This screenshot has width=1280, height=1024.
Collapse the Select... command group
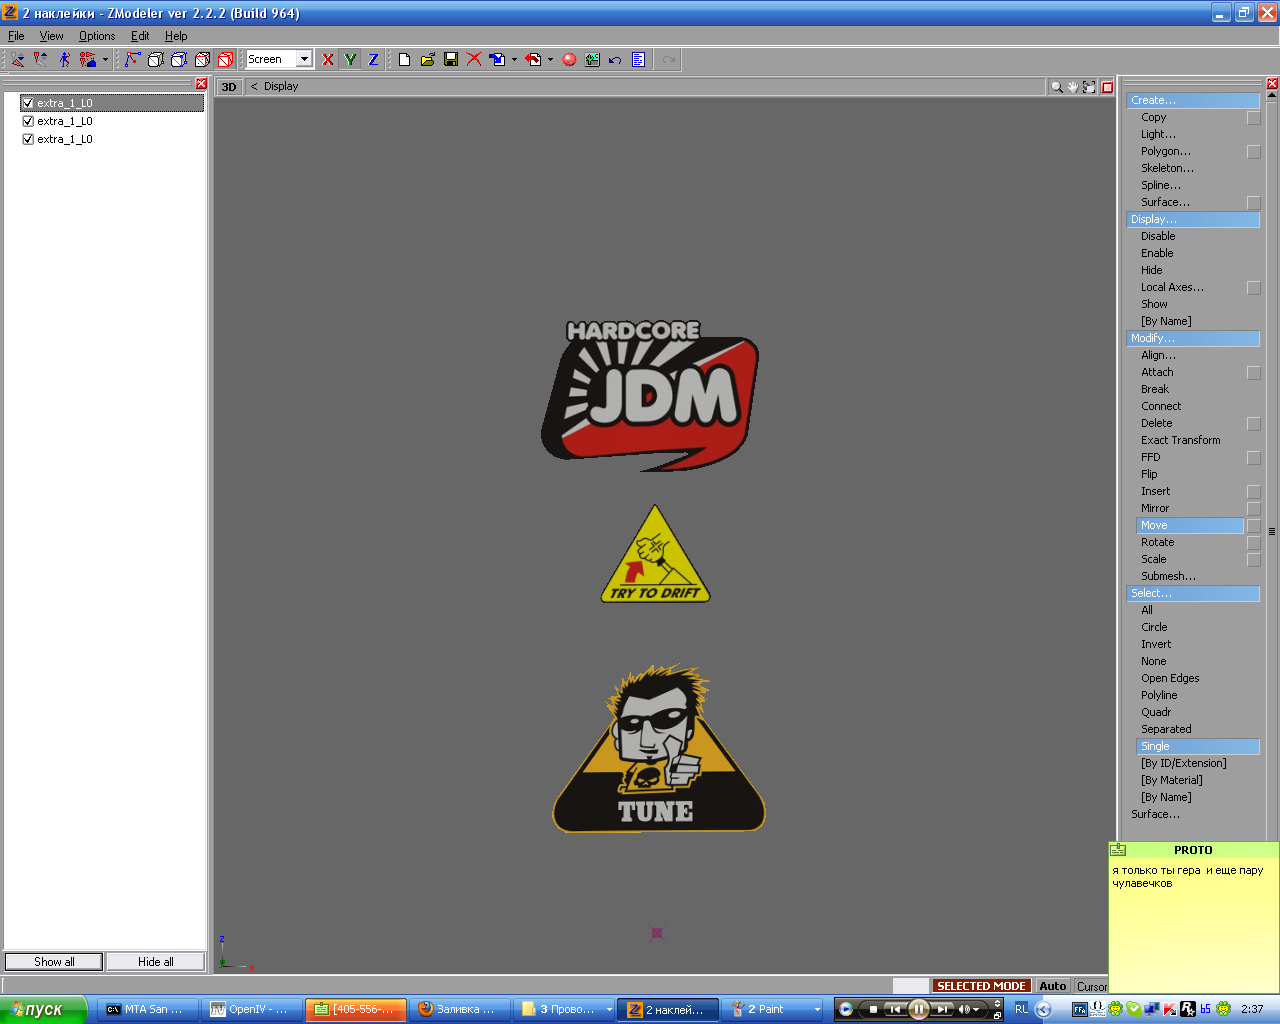(1193, 594)
